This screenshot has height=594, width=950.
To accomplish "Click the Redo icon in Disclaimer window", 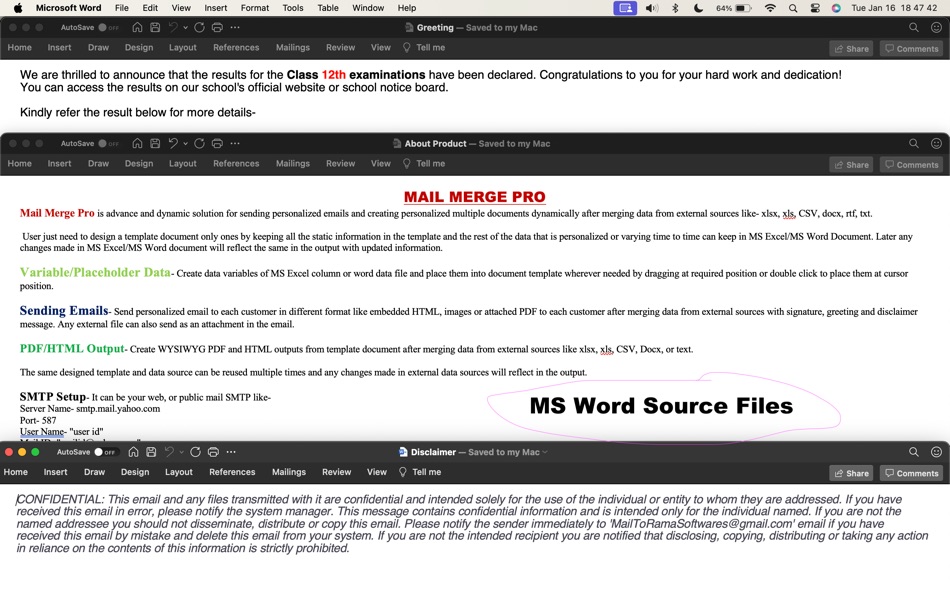I will [196, 452].
